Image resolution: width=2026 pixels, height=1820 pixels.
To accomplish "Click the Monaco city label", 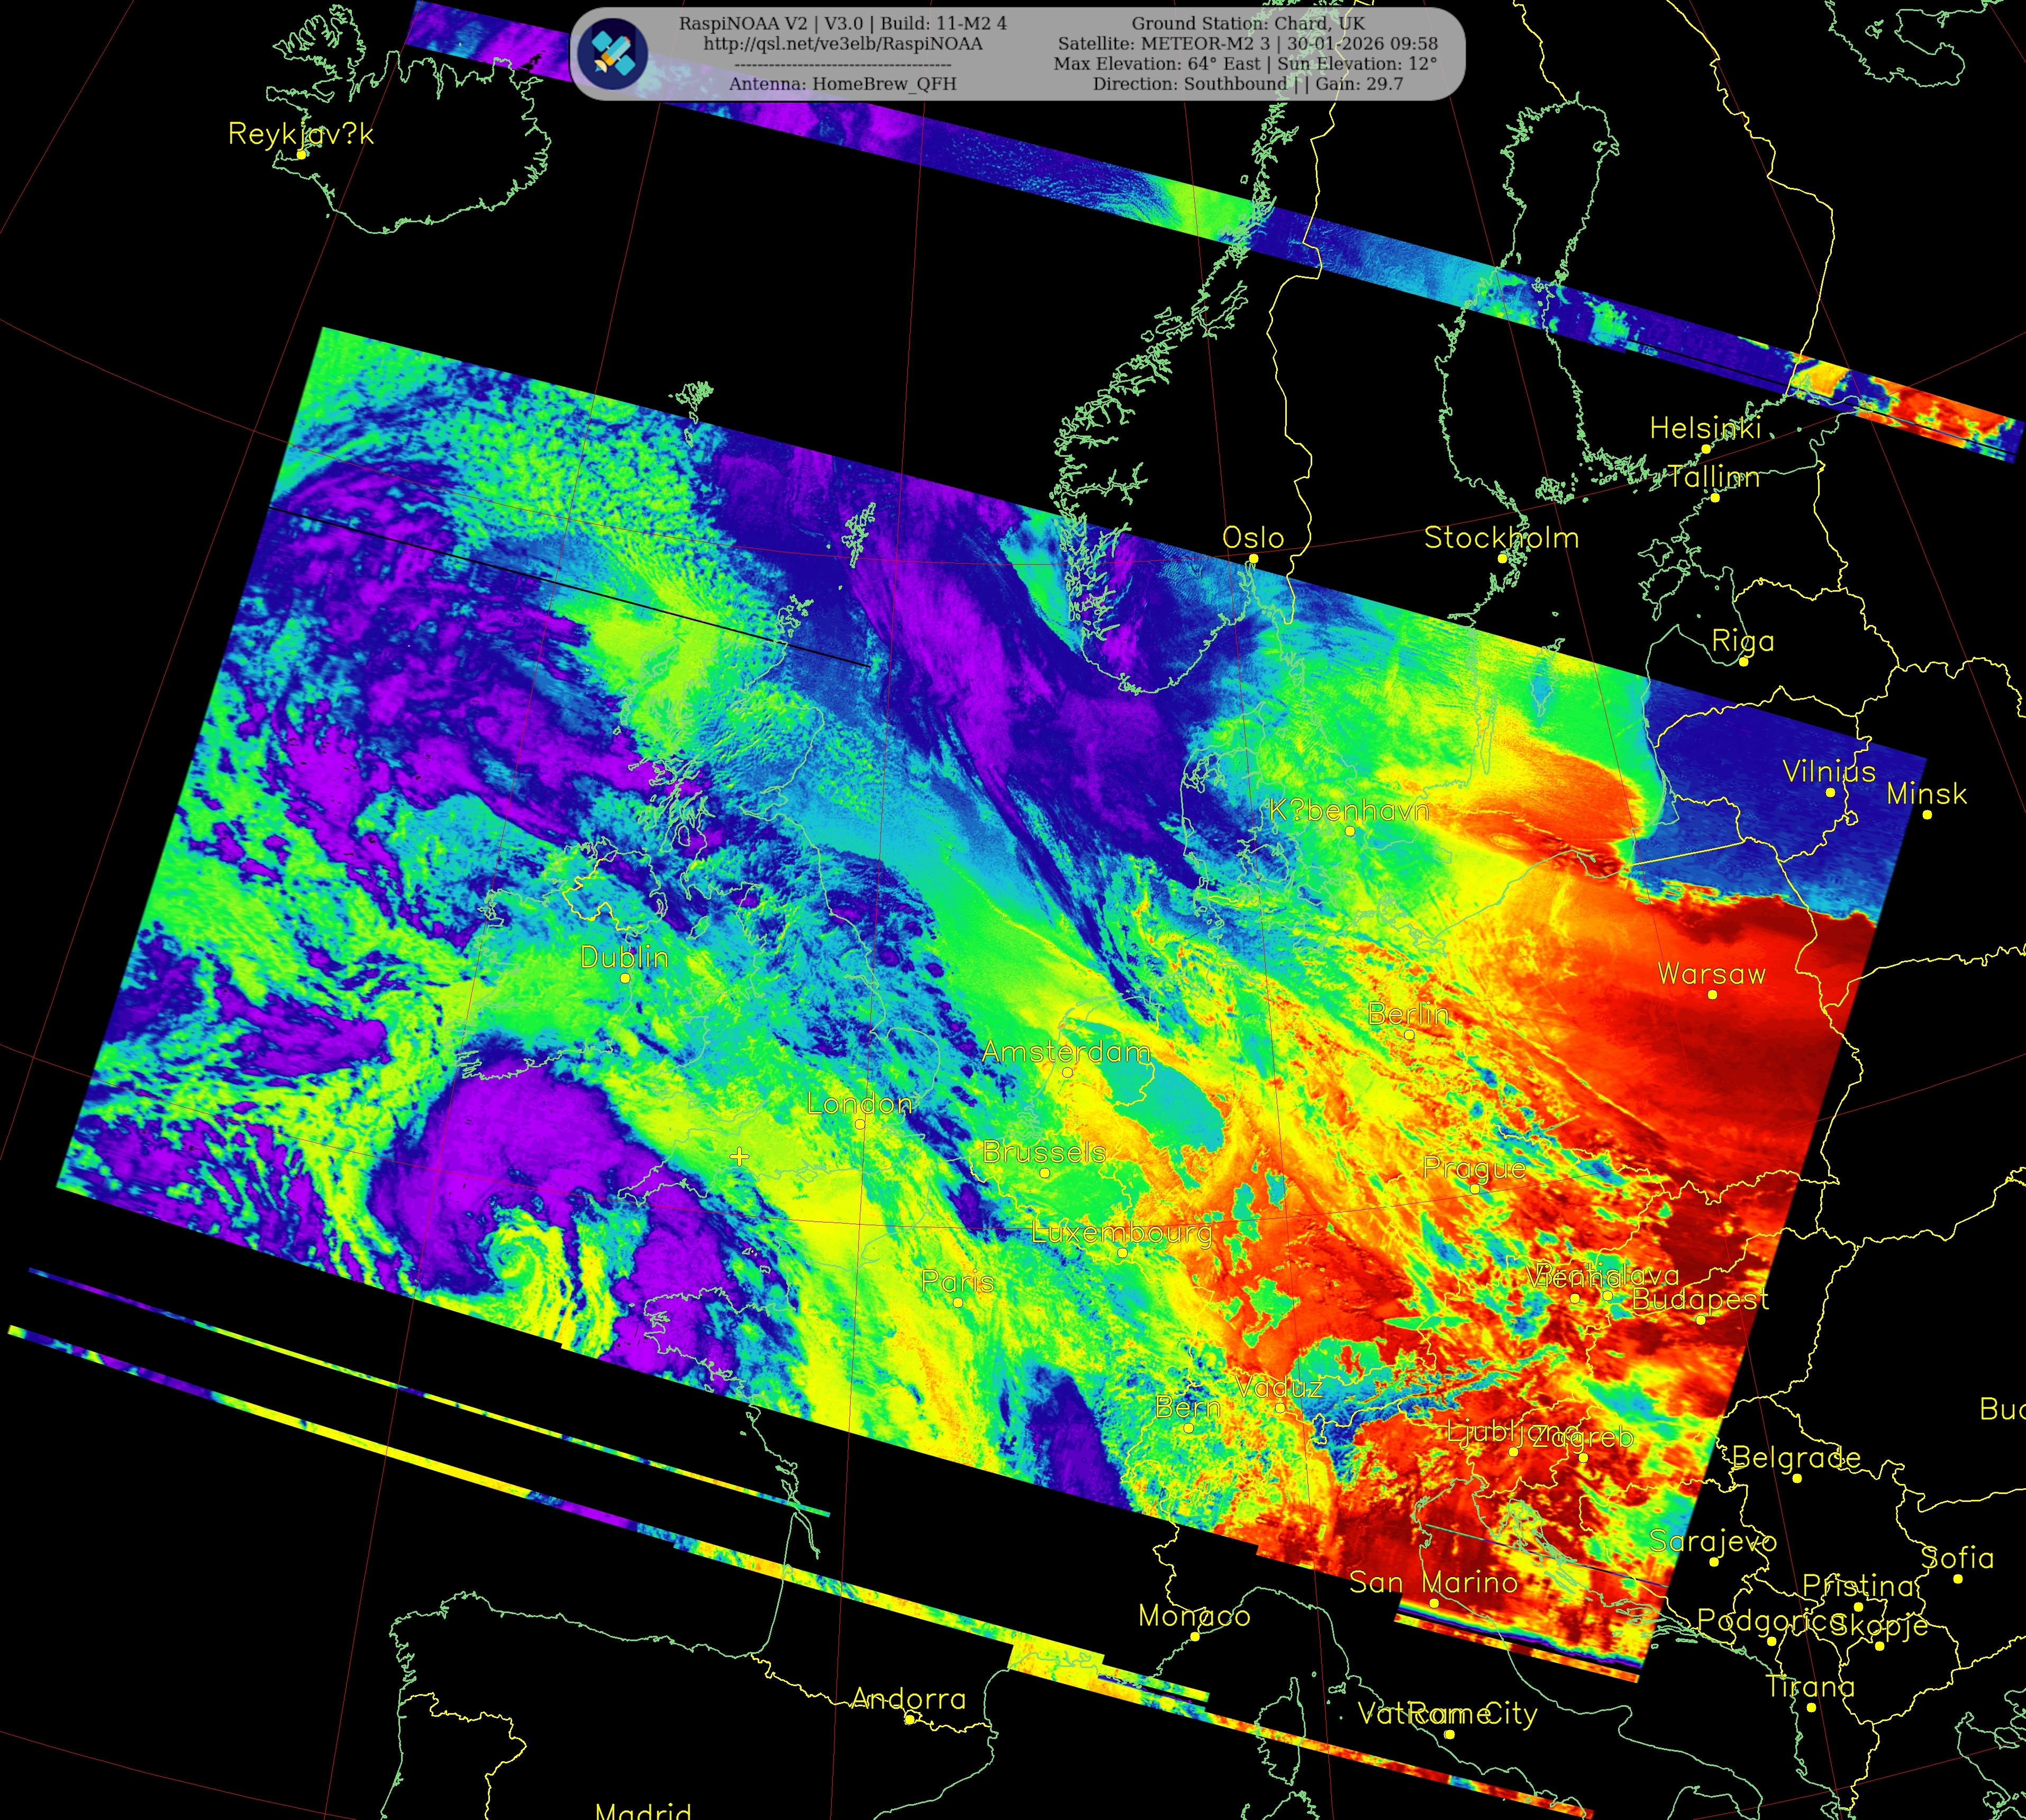I will (x=1194, y=1616).
